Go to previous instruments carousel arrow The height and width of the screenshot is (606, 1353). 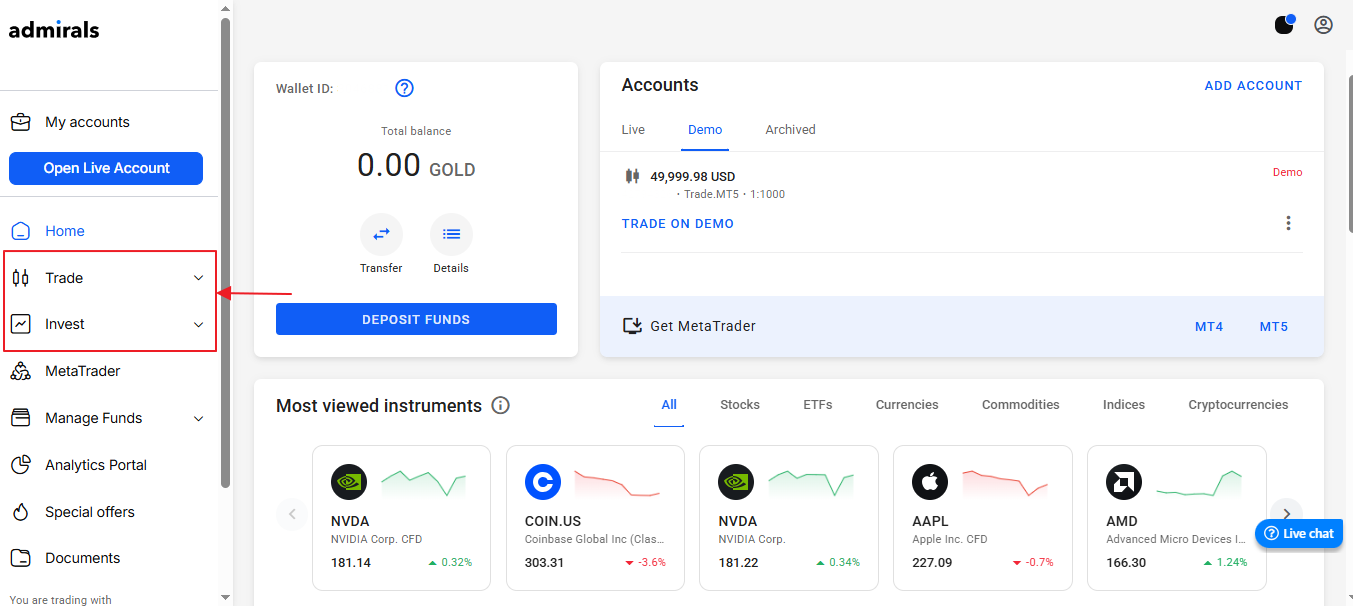pyautogui.click(x=292, y=514)
